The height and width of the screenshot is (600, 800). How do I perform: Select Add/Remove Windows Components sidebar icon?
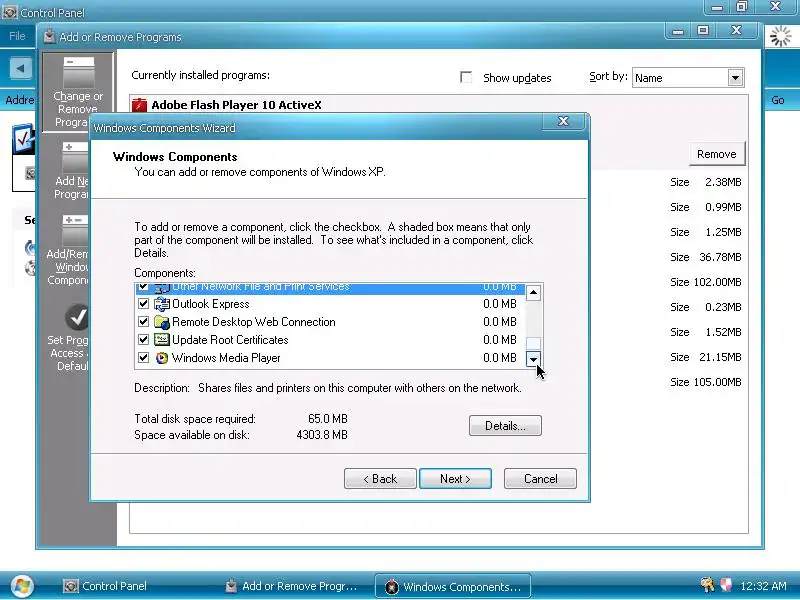[x=75, y=231]
